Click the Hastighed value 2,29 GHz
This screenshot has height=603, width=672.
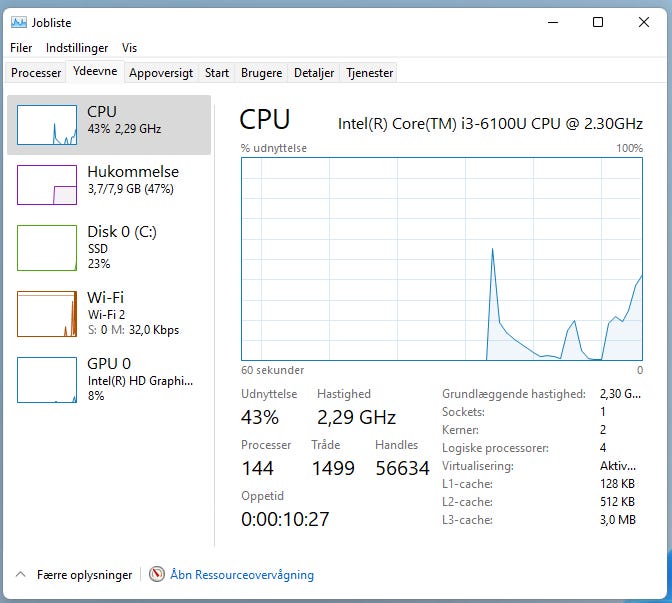357,417
